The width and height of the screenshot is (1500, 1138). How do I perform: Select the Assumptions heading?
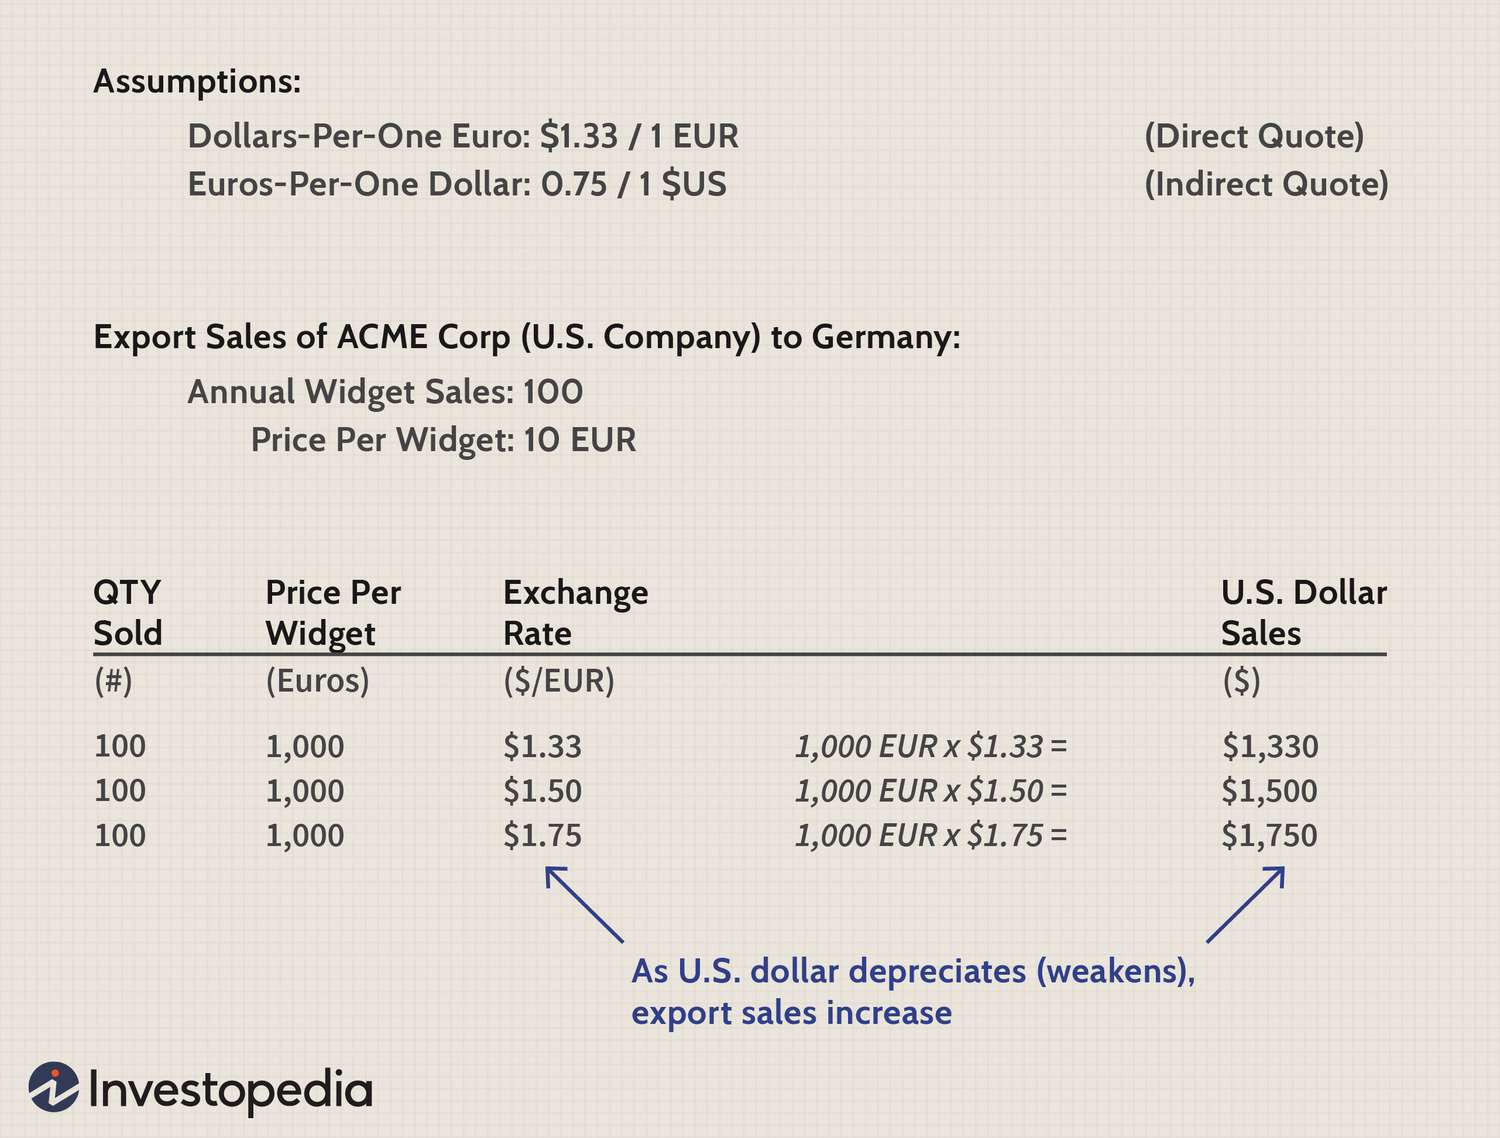pos(197,81)
